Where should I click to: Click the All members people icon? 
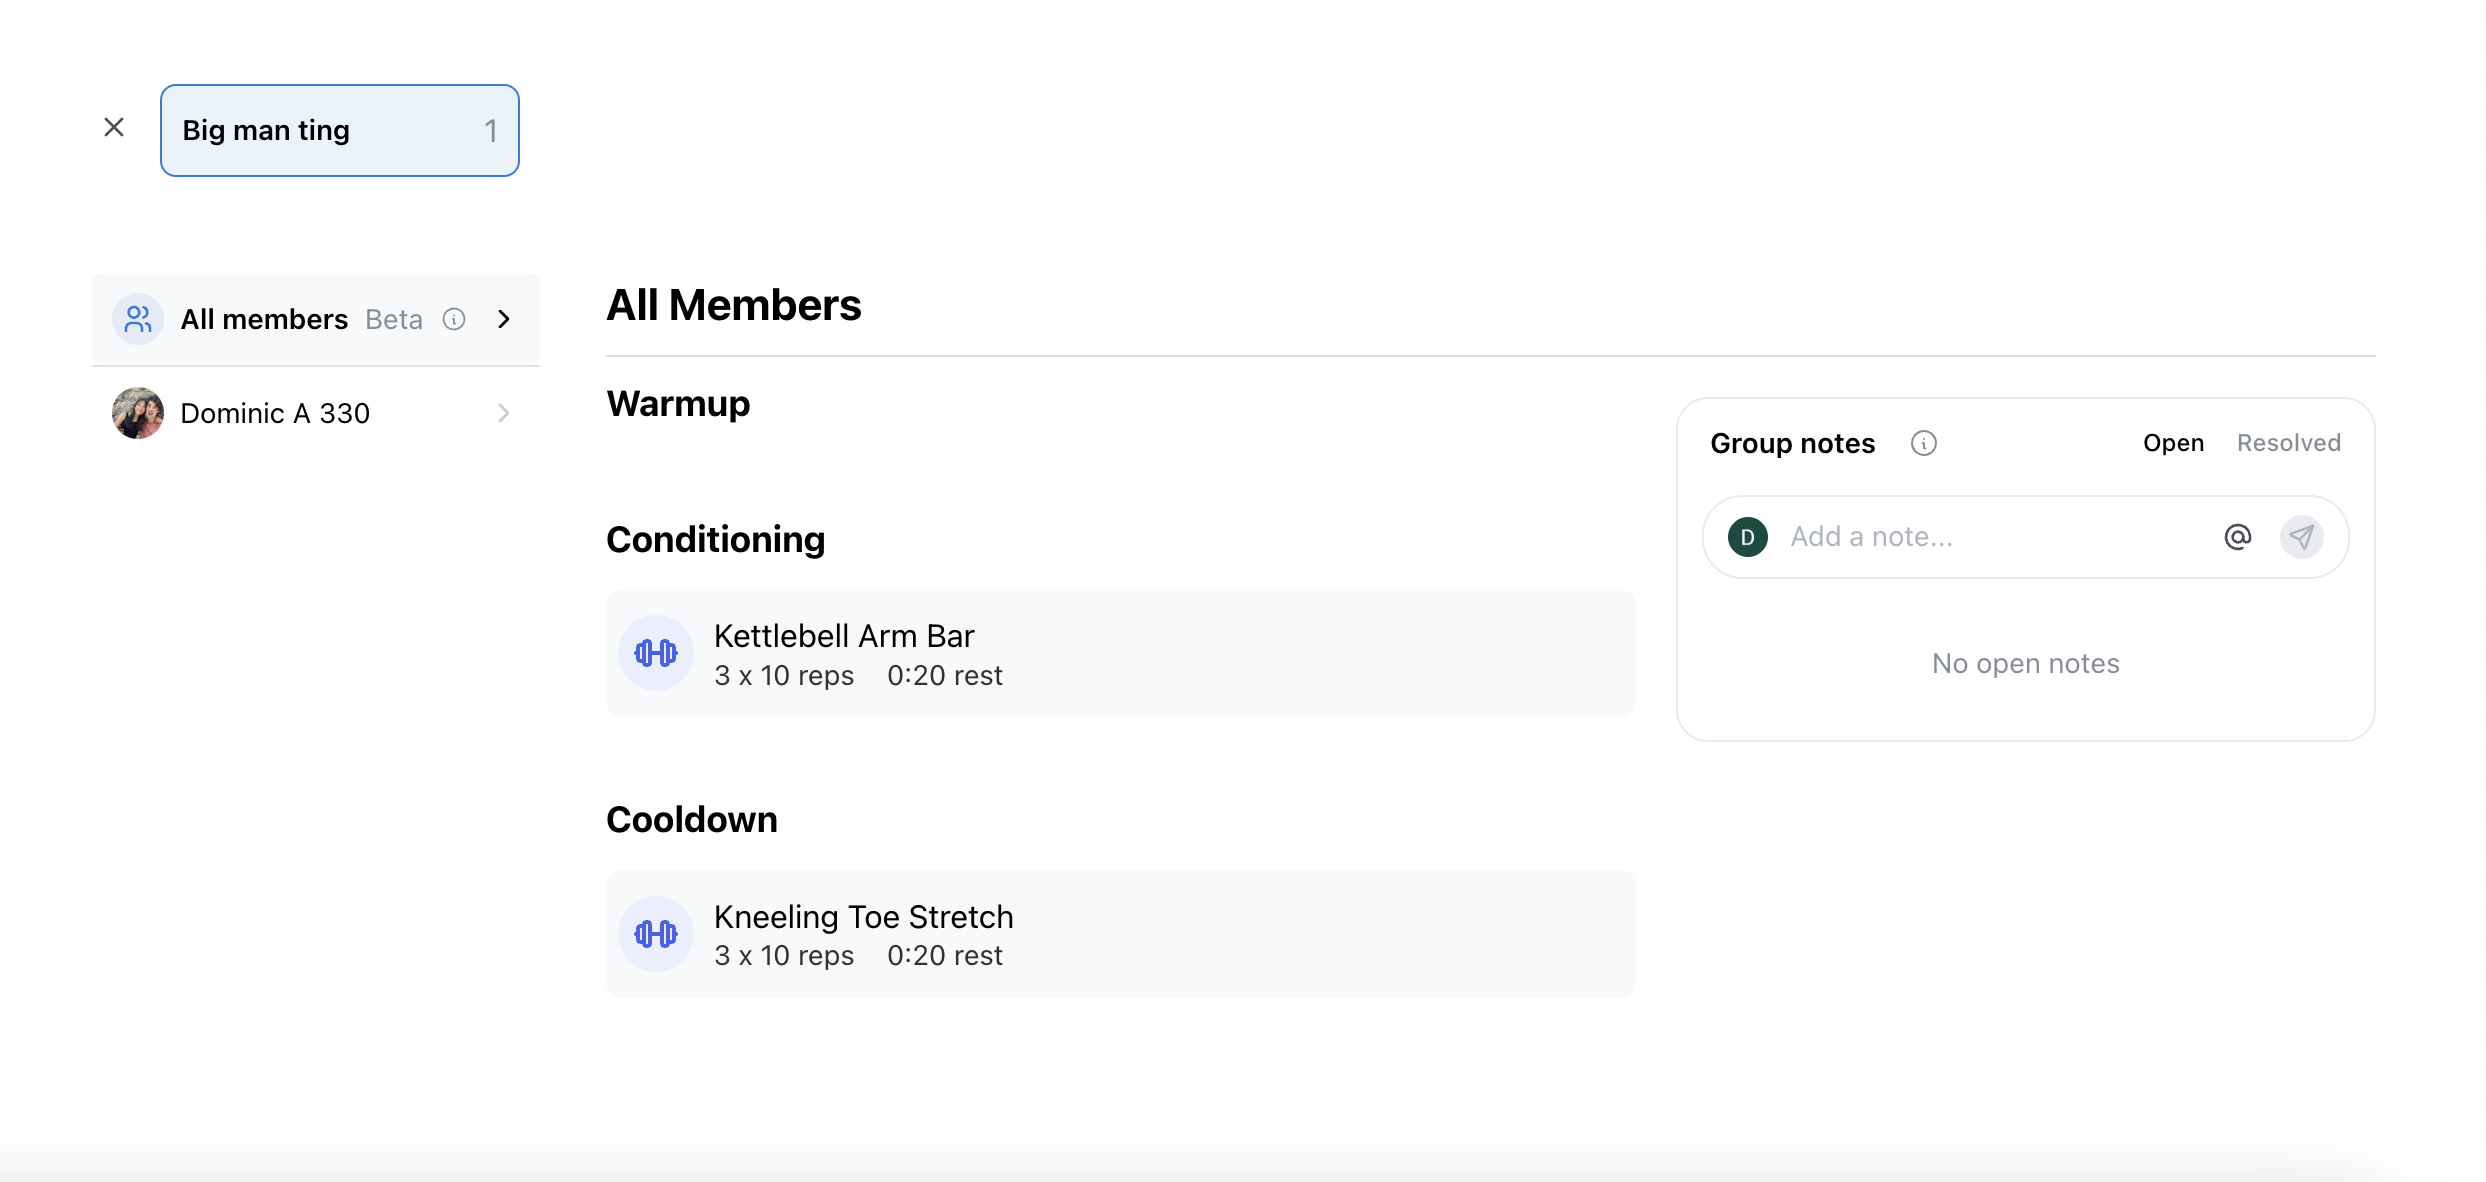(x=137, y=318)
